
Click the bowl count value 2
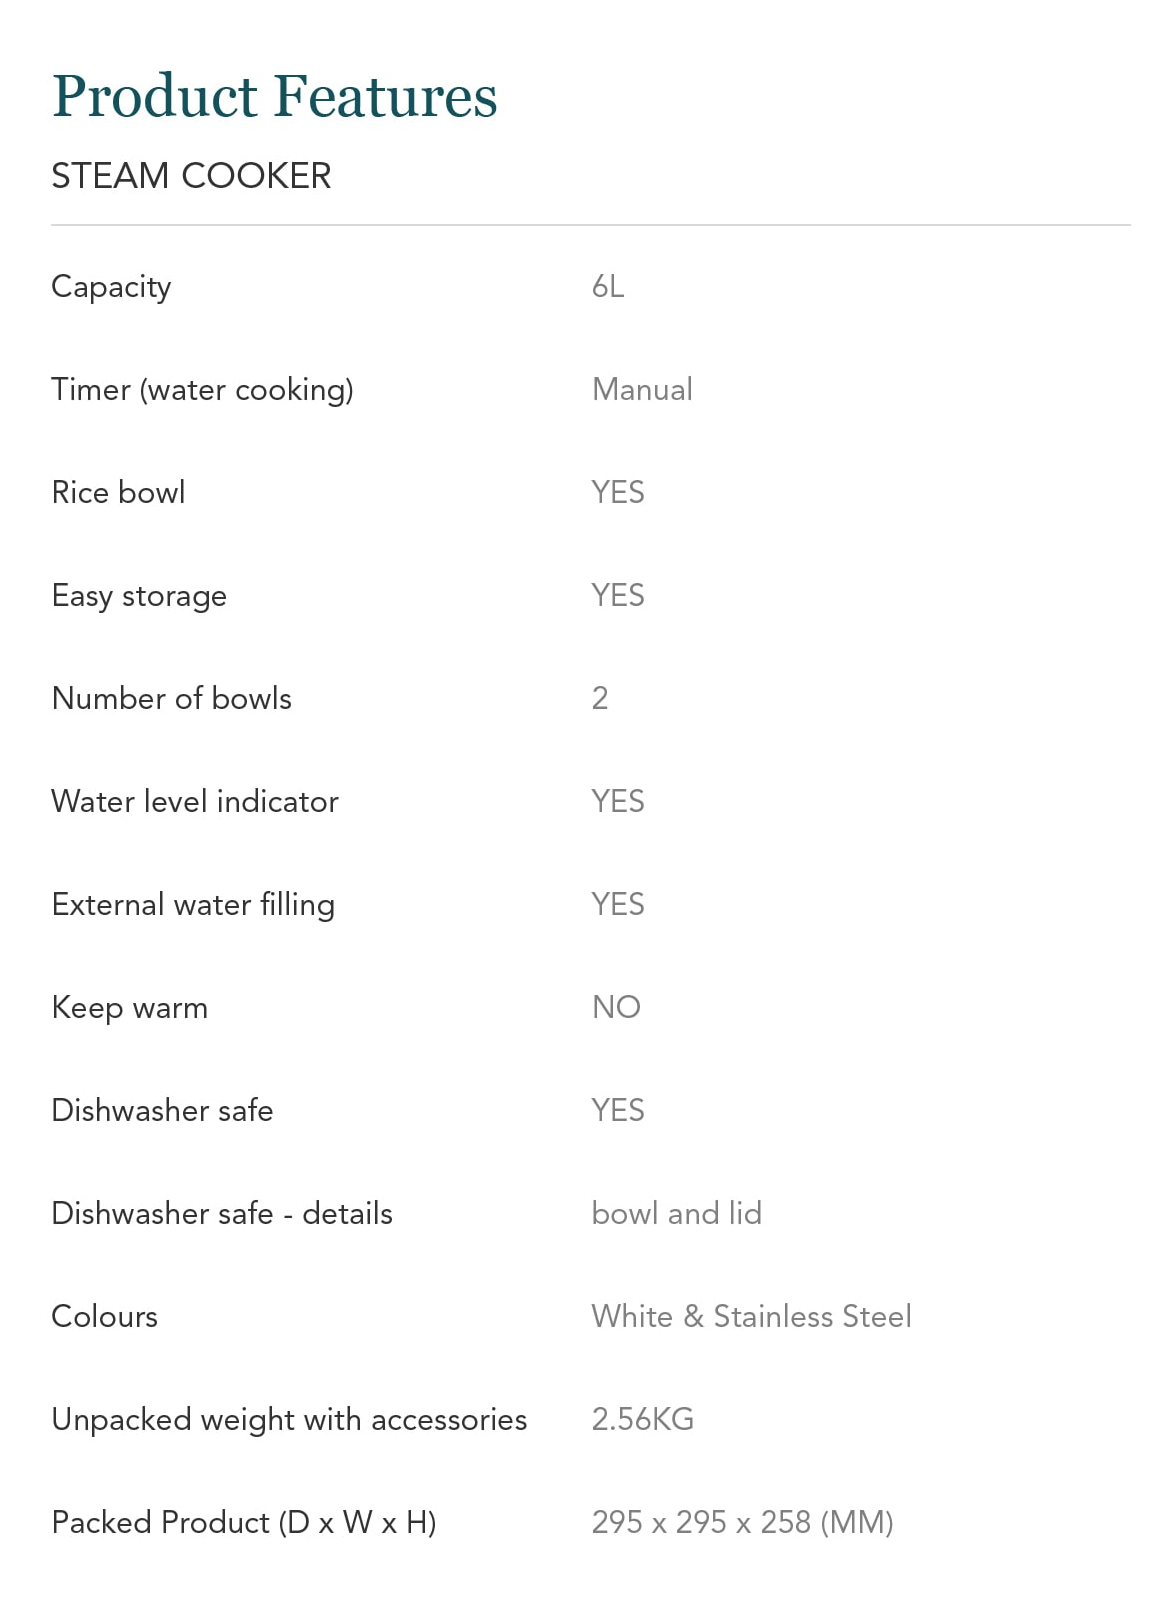point(600,699)
